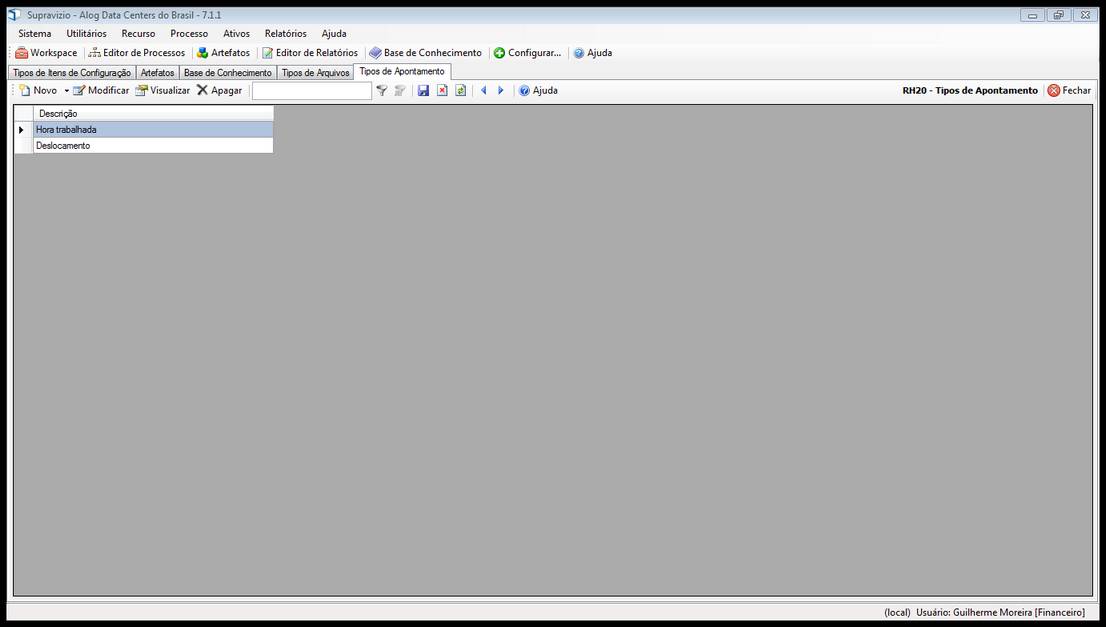Viewport: 1106px width, 627px height.
Task: Open Ajuda in the main toolbar
Action: coord(592,53)
